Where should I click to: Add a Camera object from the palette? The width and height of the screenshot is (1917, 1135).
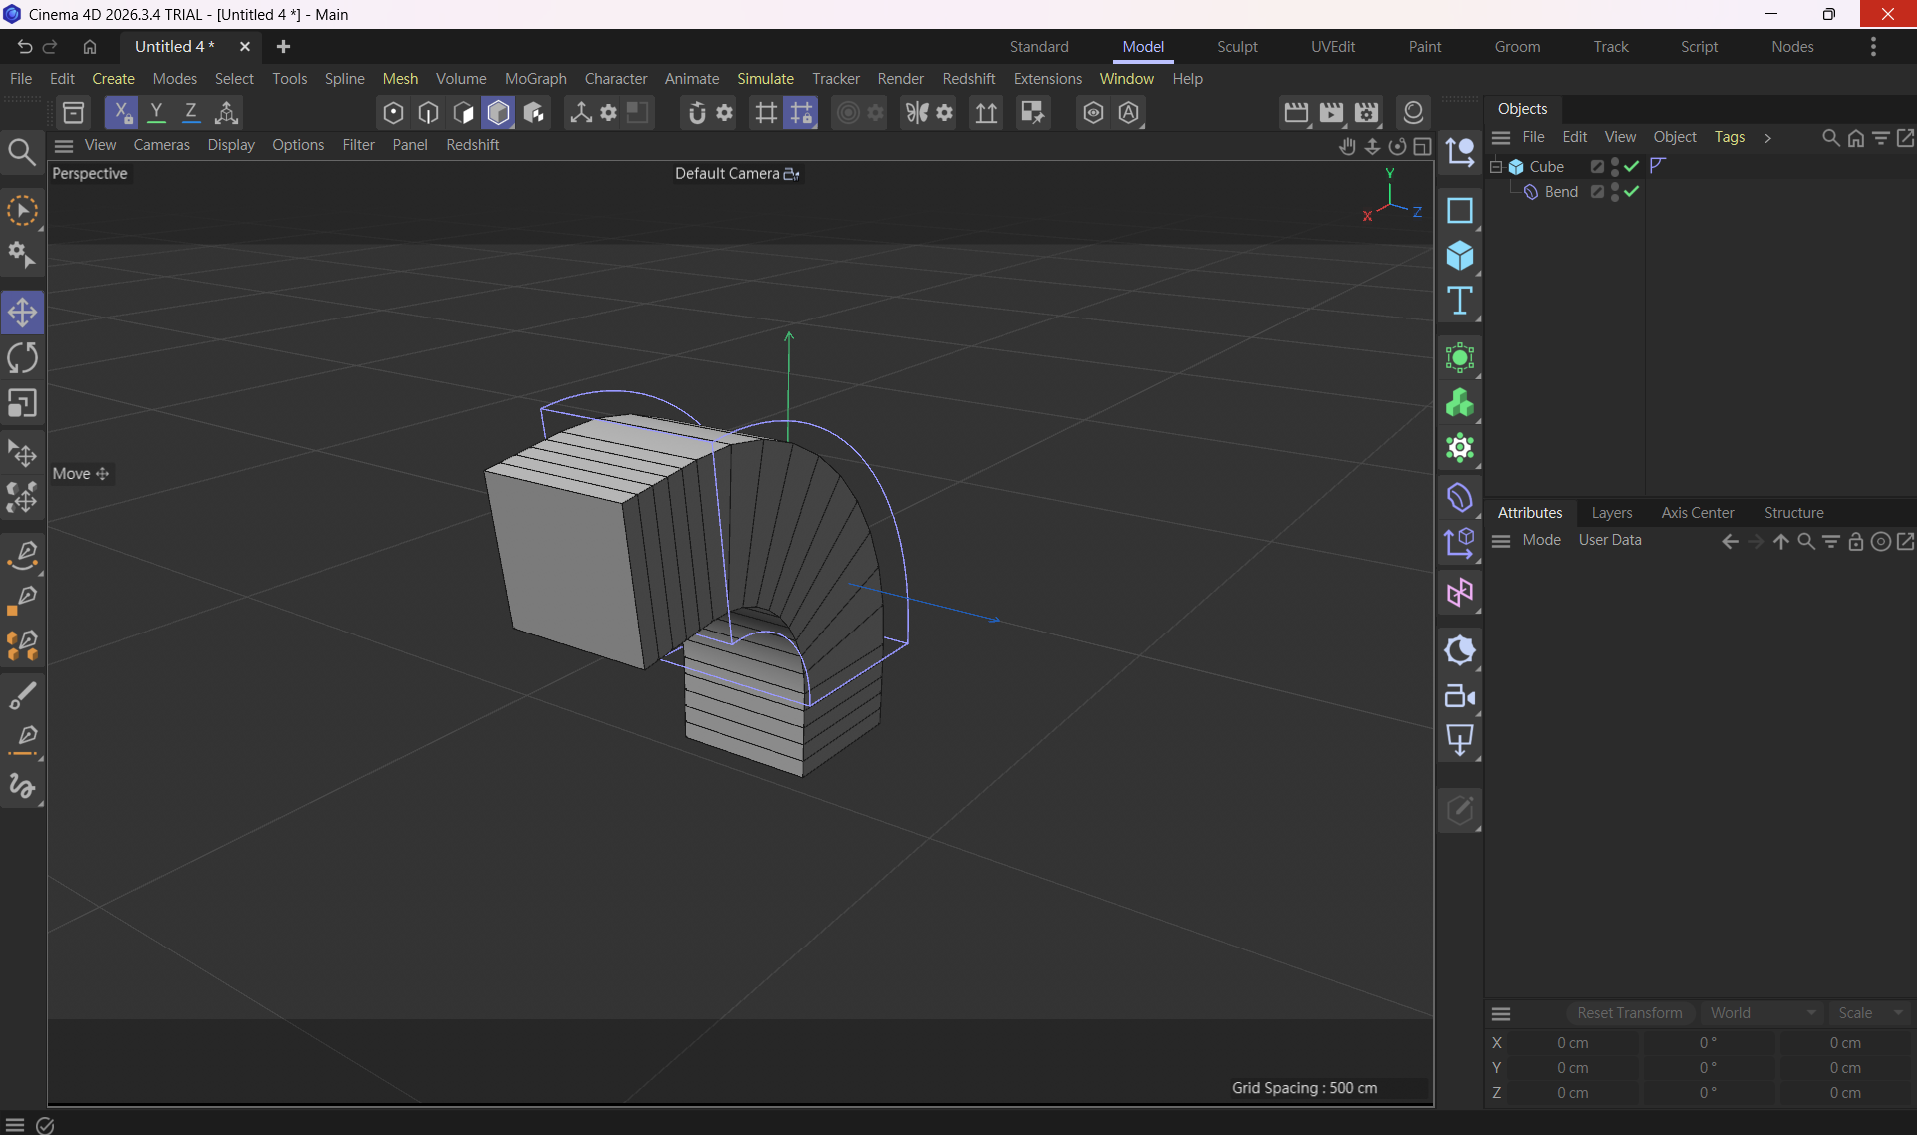pos(1460,696)
